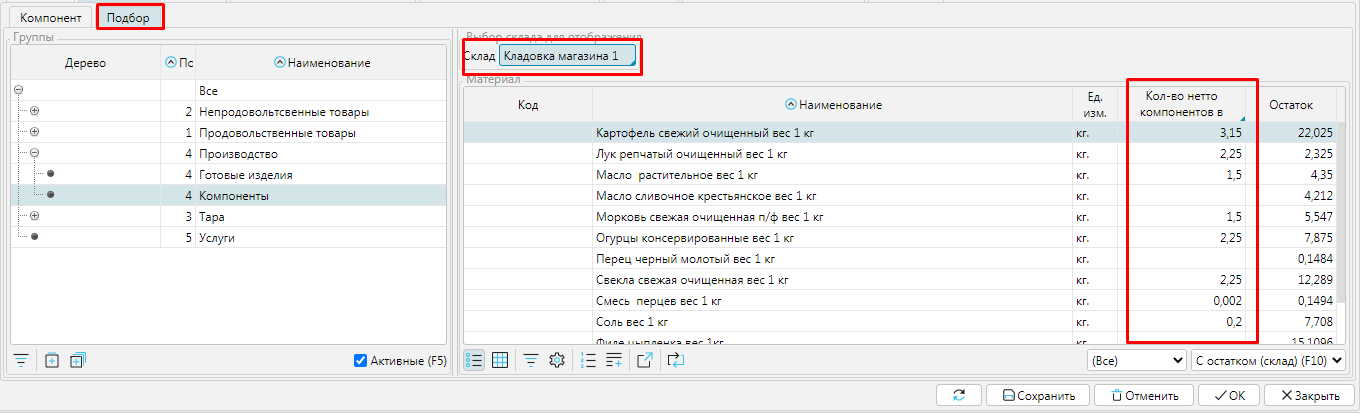Viewport: 1360px width, 414px height.
Task: Open the materials table settings gear
Action: click(558, 360)
